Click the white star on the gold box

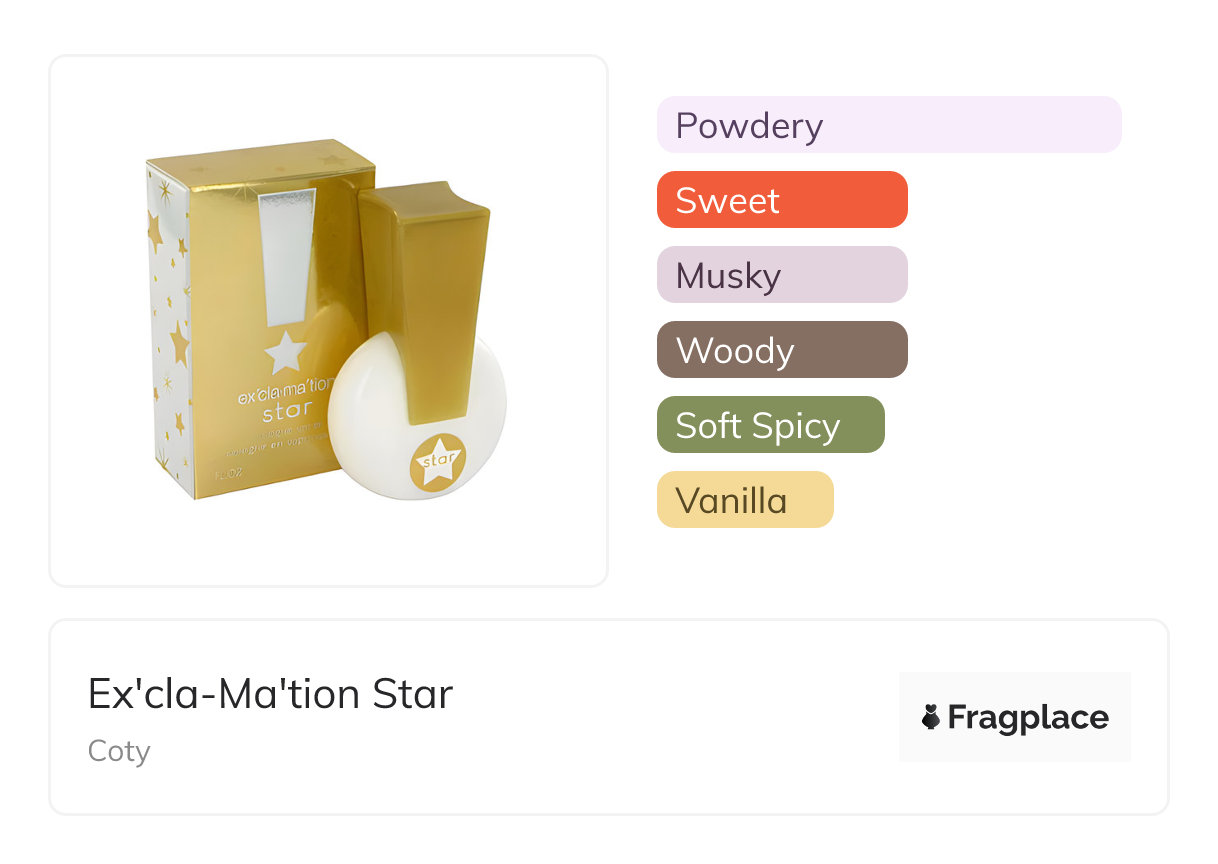point(286,352)
